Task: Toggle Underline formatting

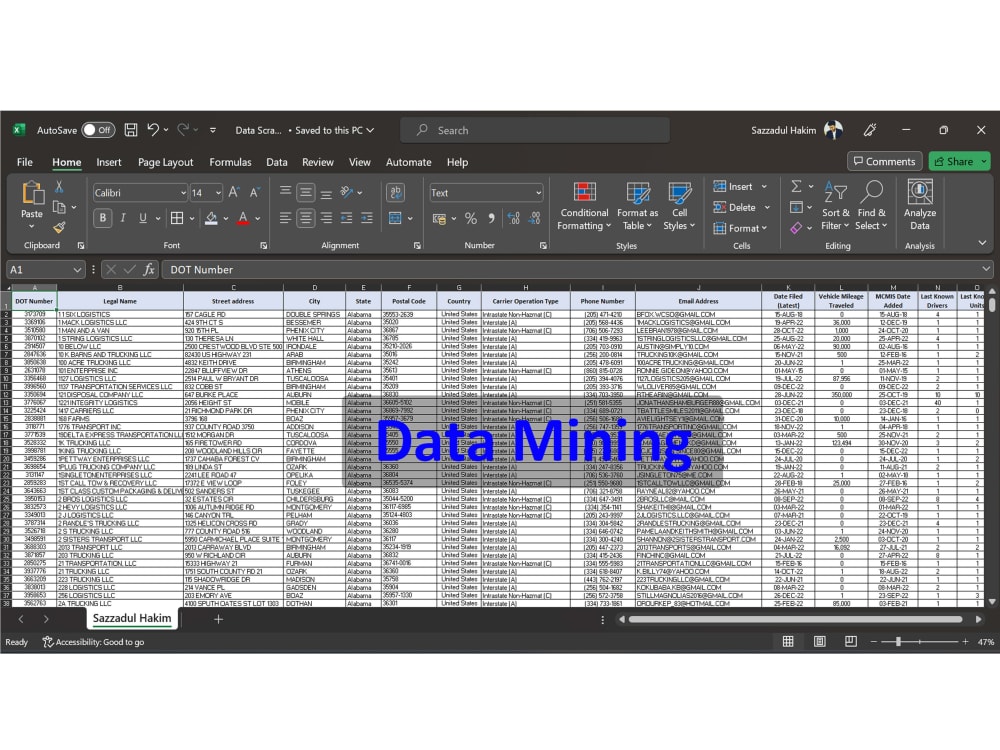Action: point(143,218)
